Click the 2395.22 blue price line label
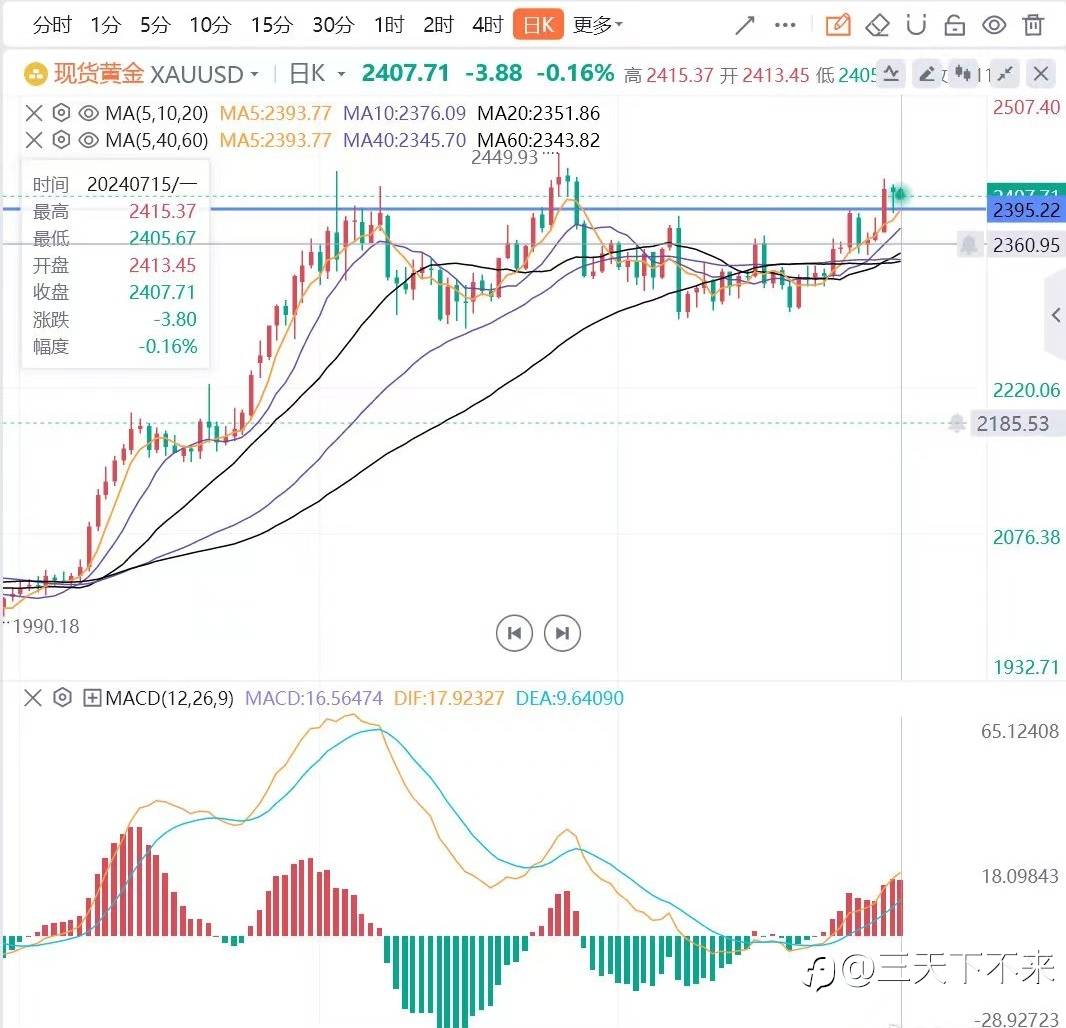The height and width of the screenshot is (1028, 1066). coord(1025,210)
